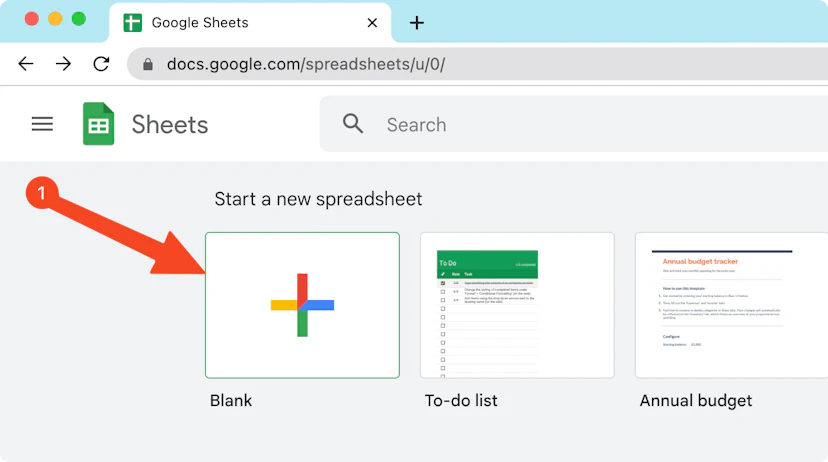Create a Blank spreadsheet from thumbnail

[x=303, y=305]
